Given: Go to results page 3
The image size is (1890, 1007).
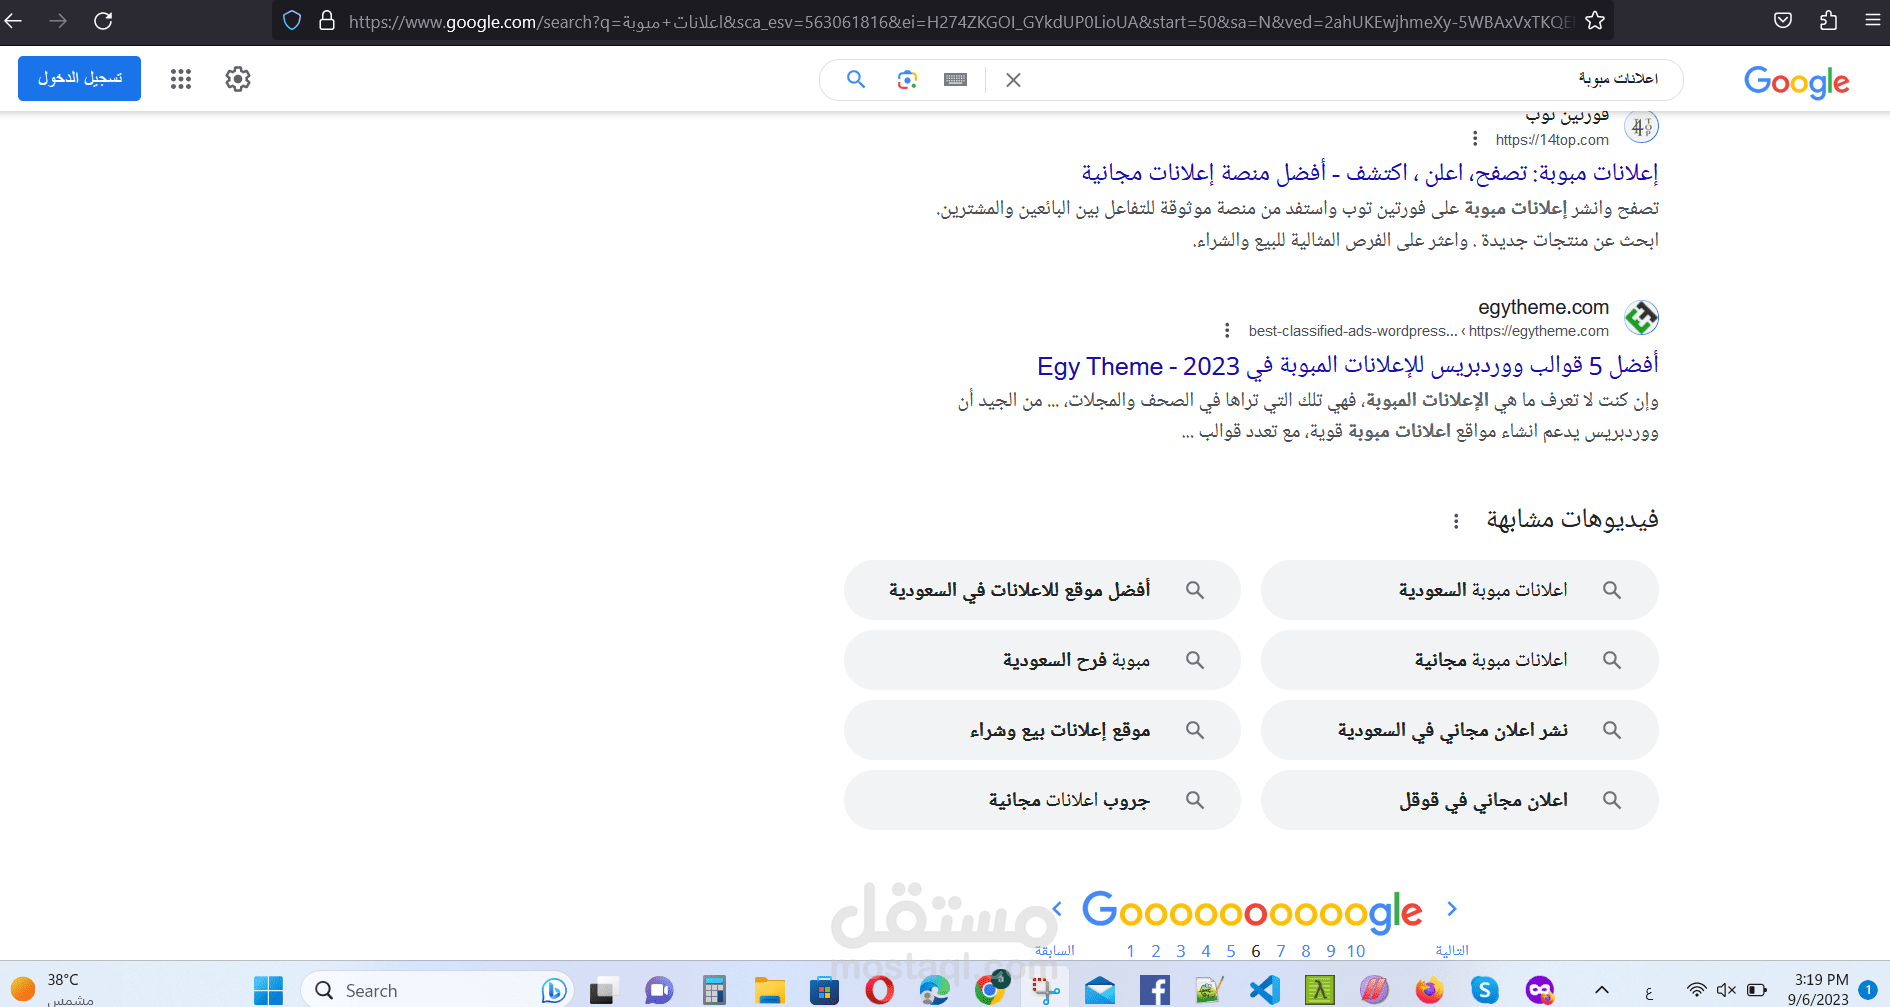Looking at the screenshot, I should [x=1181, y=951].
